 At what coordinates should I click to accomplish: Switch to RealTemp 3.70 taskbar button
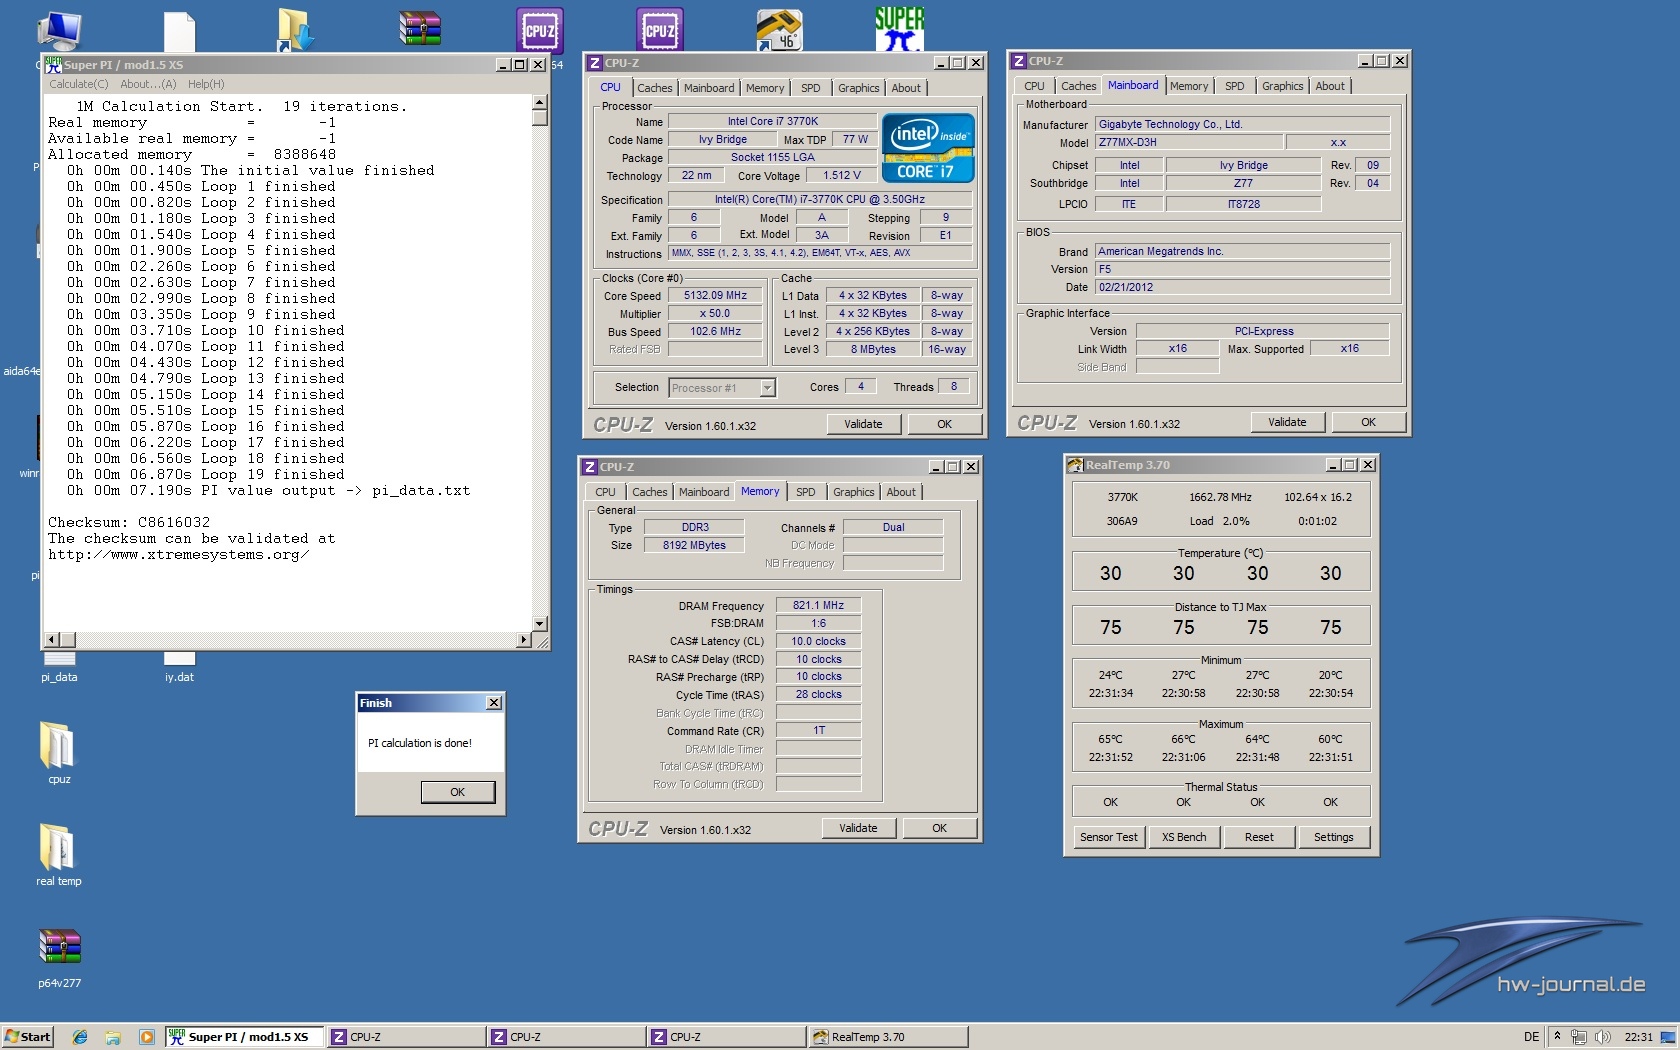point(887,1037)
